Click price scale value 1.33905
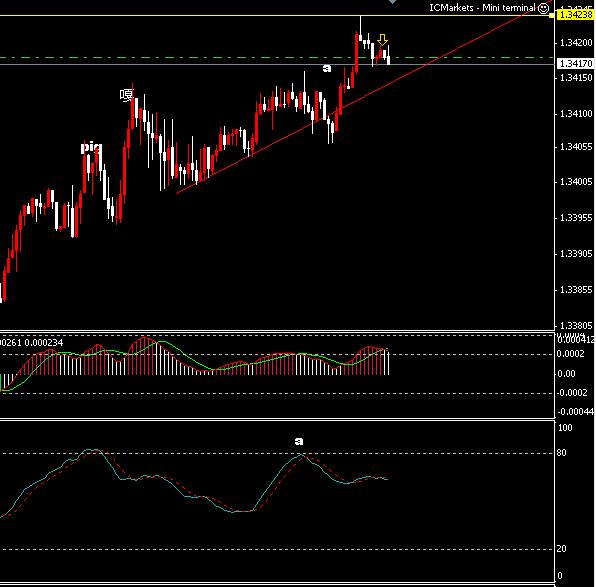Viewport: 596px width, 587px height. [x=576, y=254]
